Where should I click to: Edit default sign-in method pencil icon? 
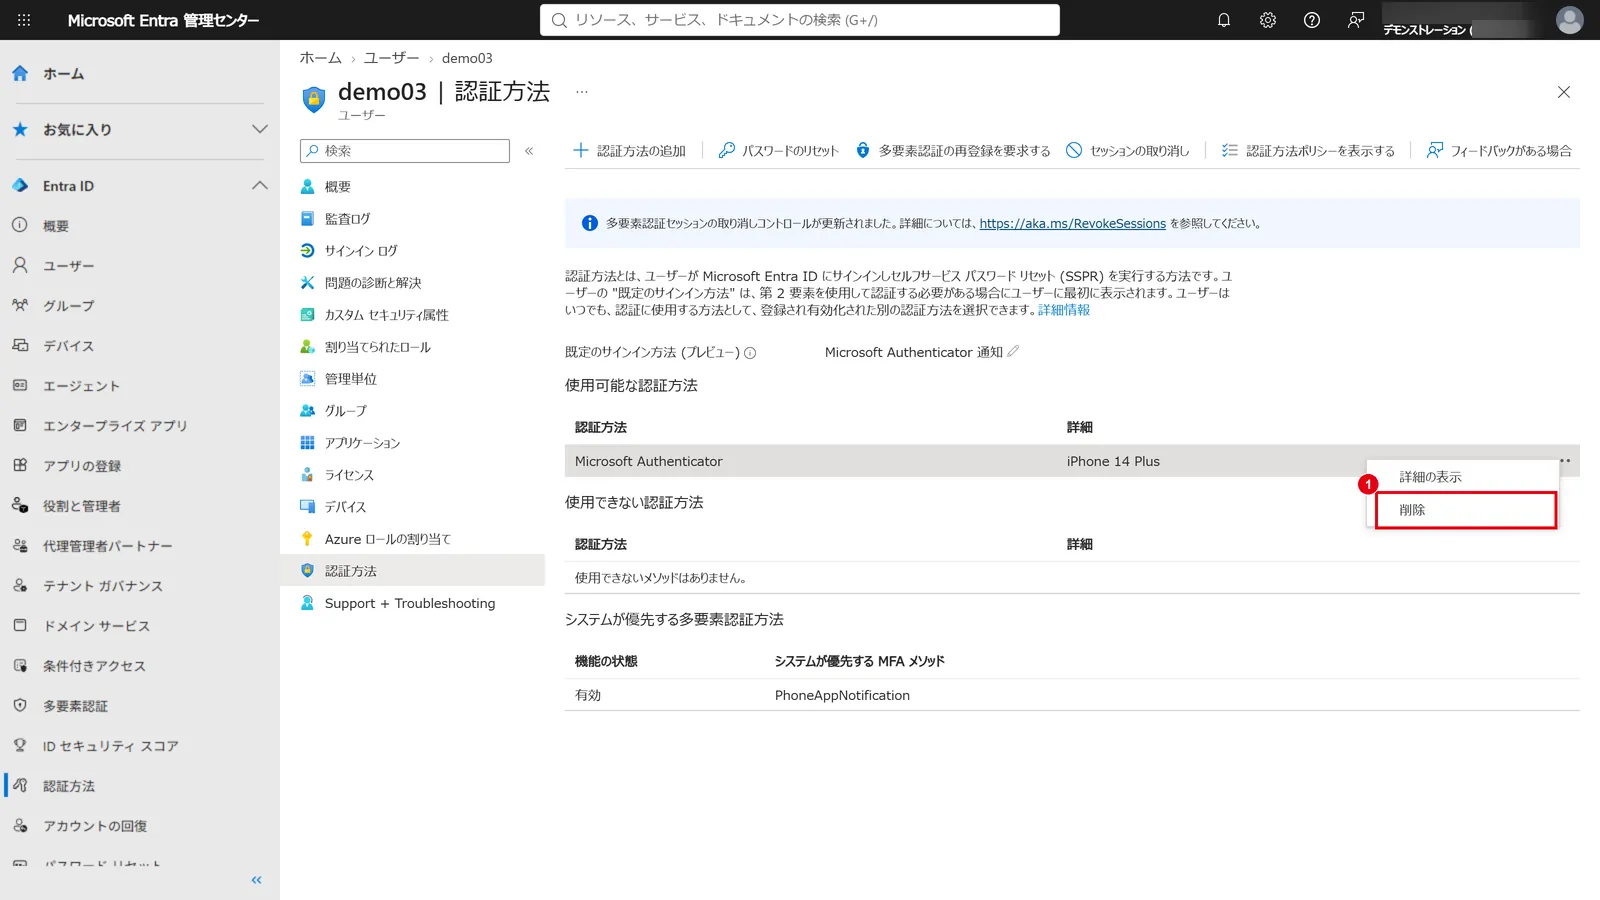(x=1013, y=352)
